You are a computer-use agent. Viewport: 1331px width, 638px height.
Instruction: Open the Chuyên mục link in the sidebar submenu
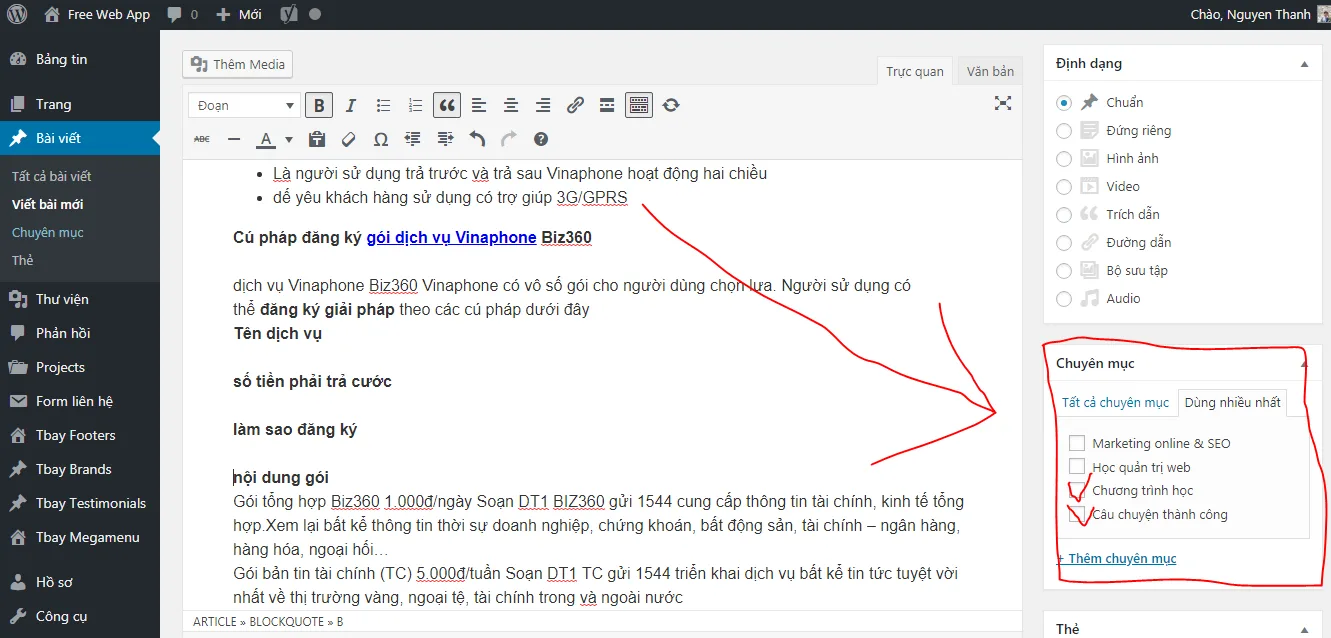point(48,232)
